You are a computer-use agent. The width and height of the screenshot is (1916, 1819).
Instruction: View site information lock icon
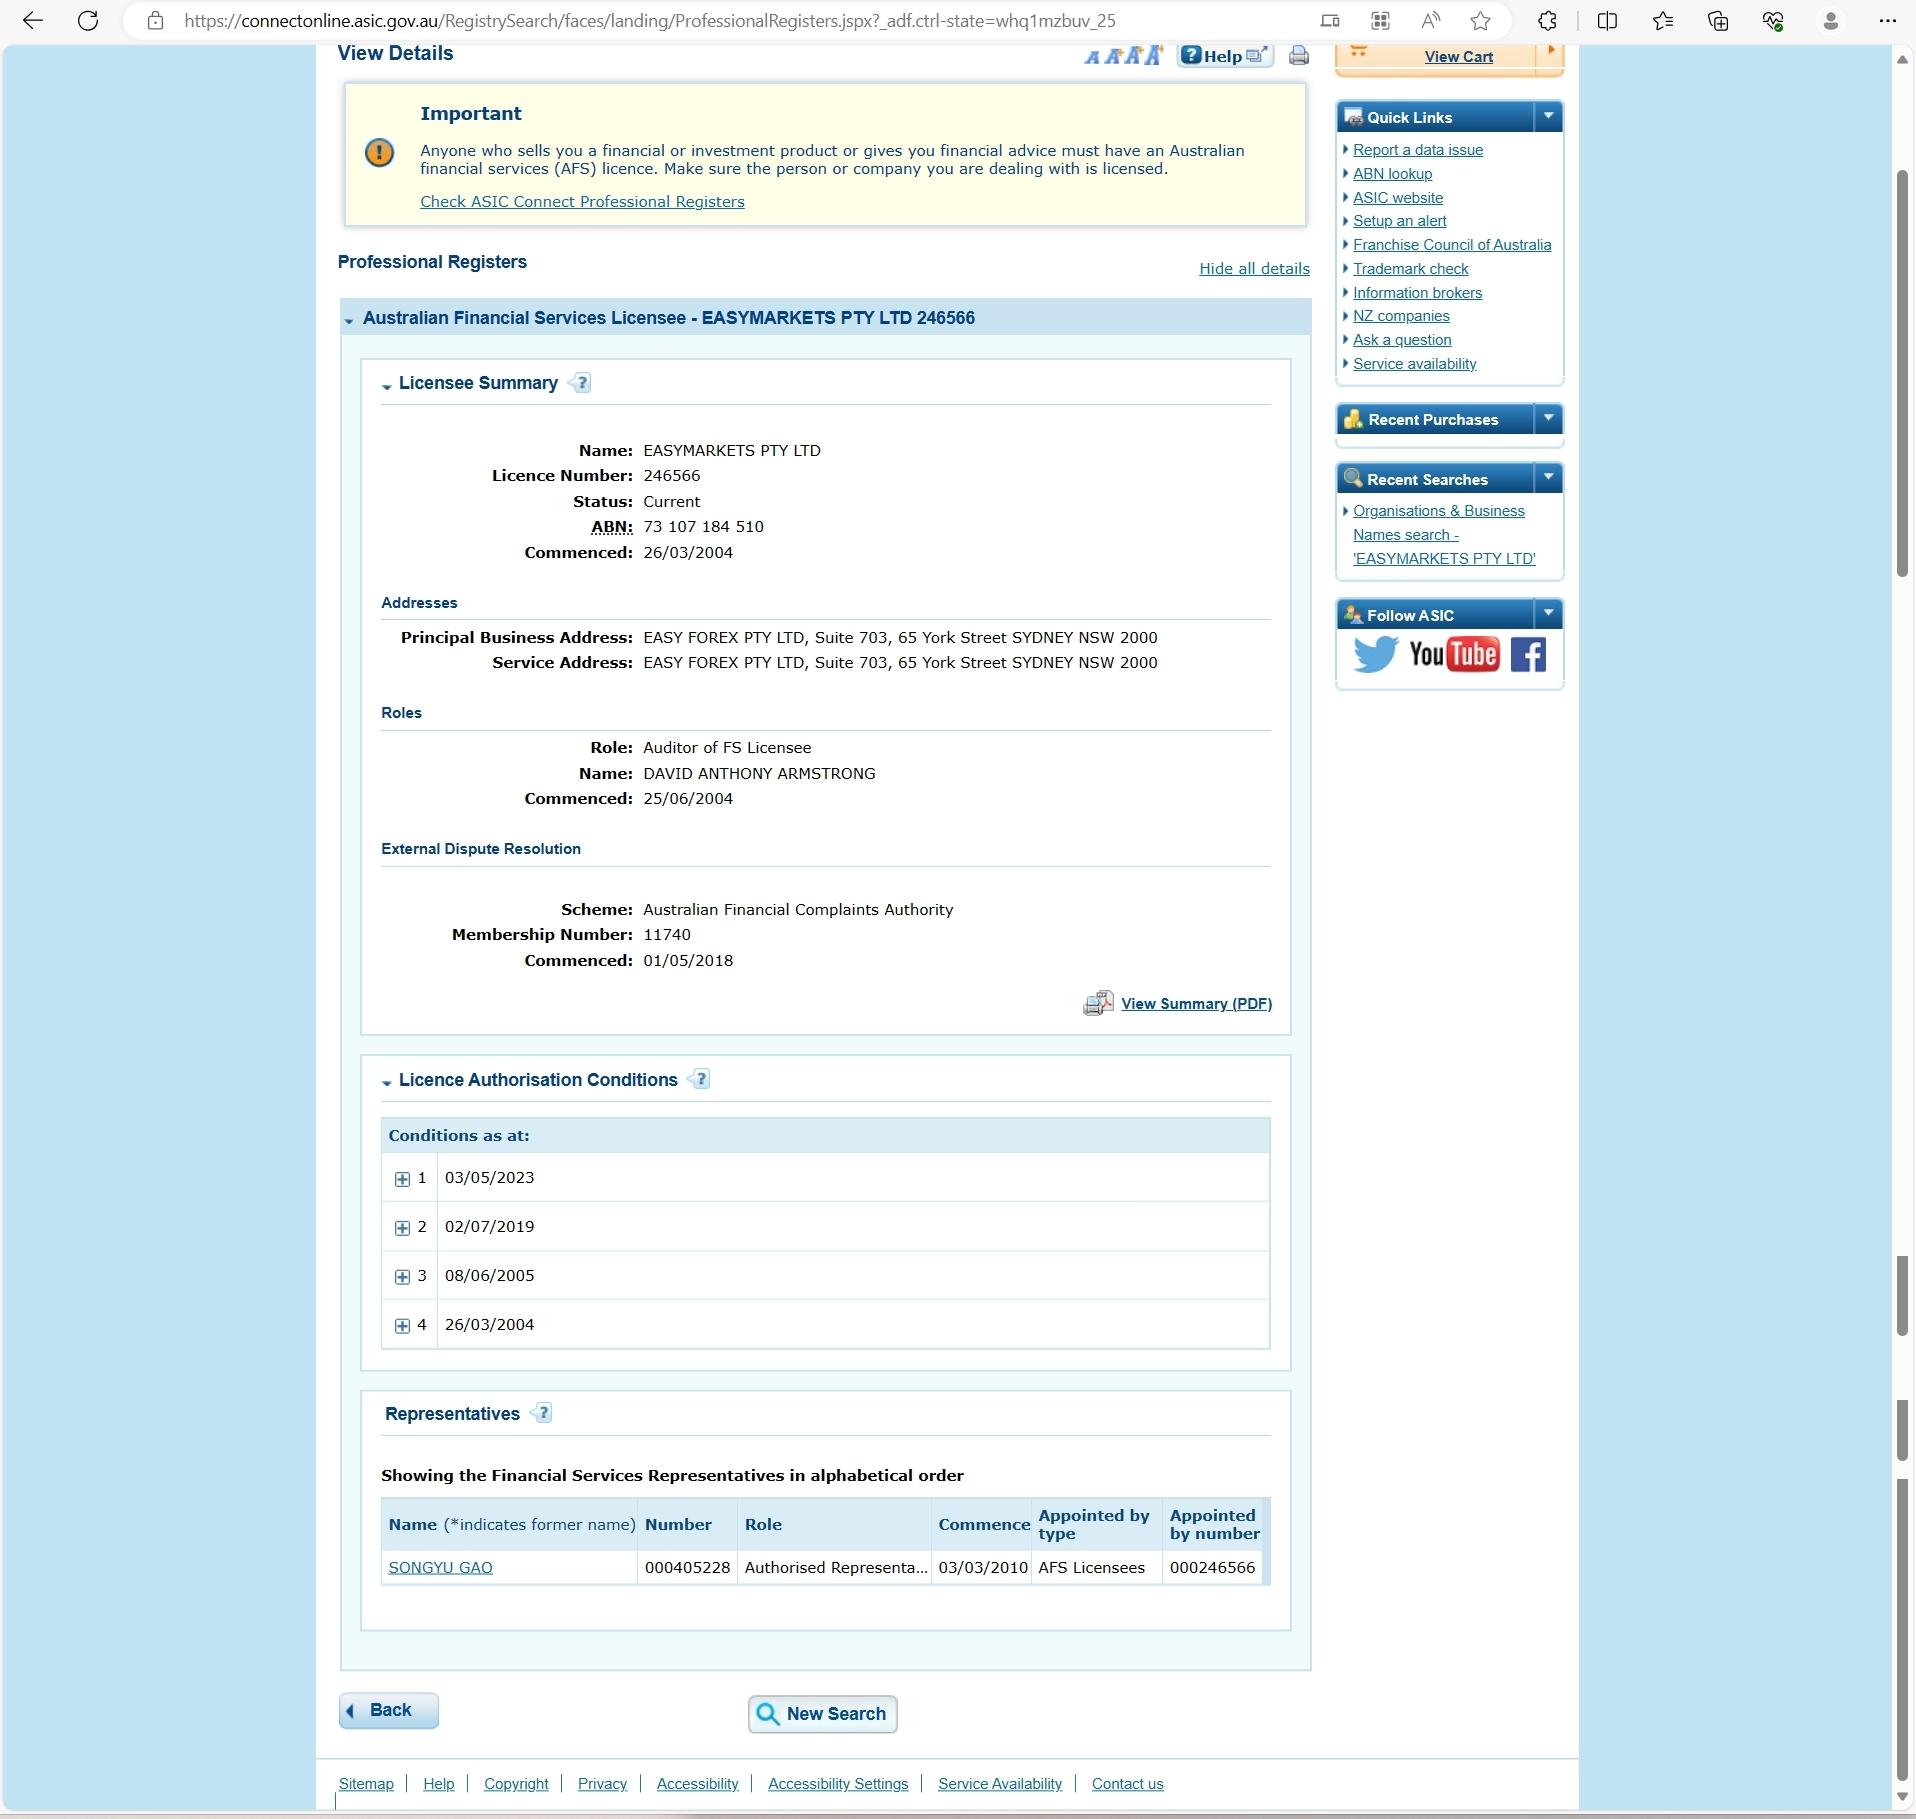click(155, 21)
